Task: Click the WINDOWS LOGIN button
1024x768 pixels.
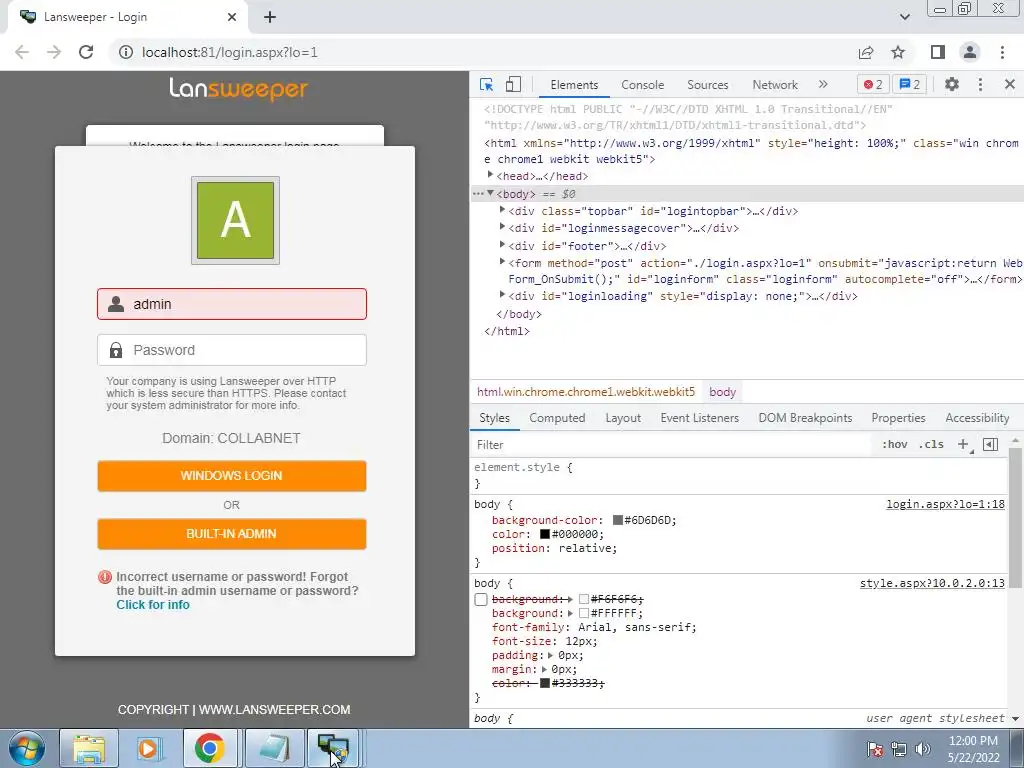Action: click(x=232, y=475)
